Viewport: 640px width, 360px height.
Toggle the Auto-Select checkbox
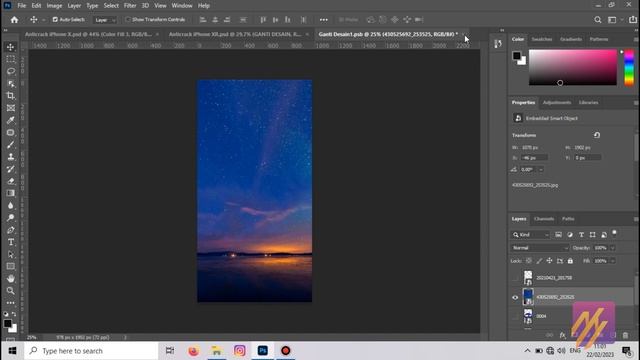(x=55, y=20)
